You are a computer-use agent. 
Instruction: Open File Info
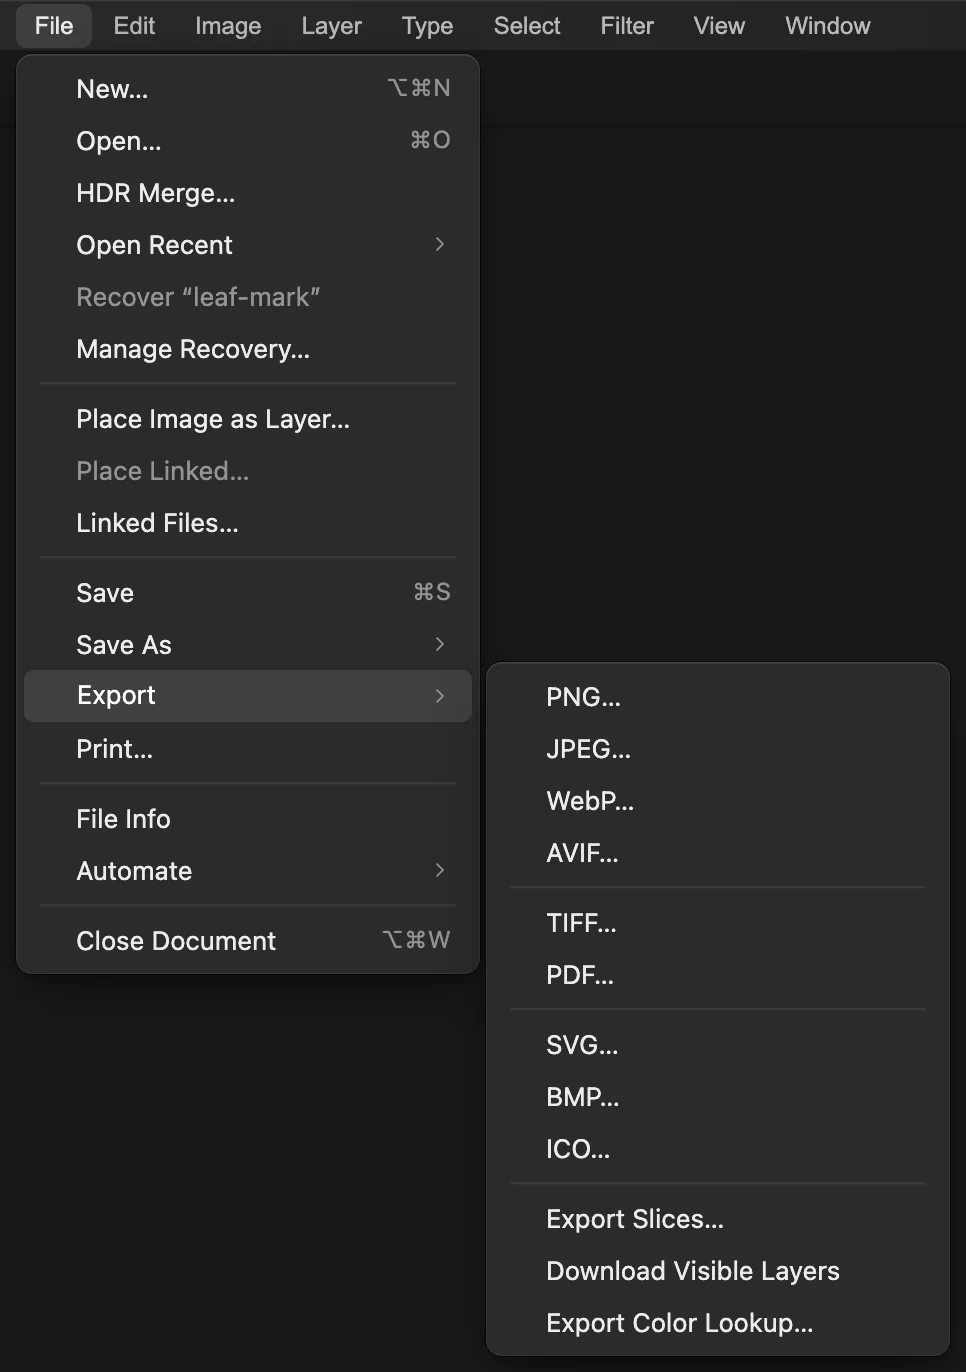click(x=248, y=819)
